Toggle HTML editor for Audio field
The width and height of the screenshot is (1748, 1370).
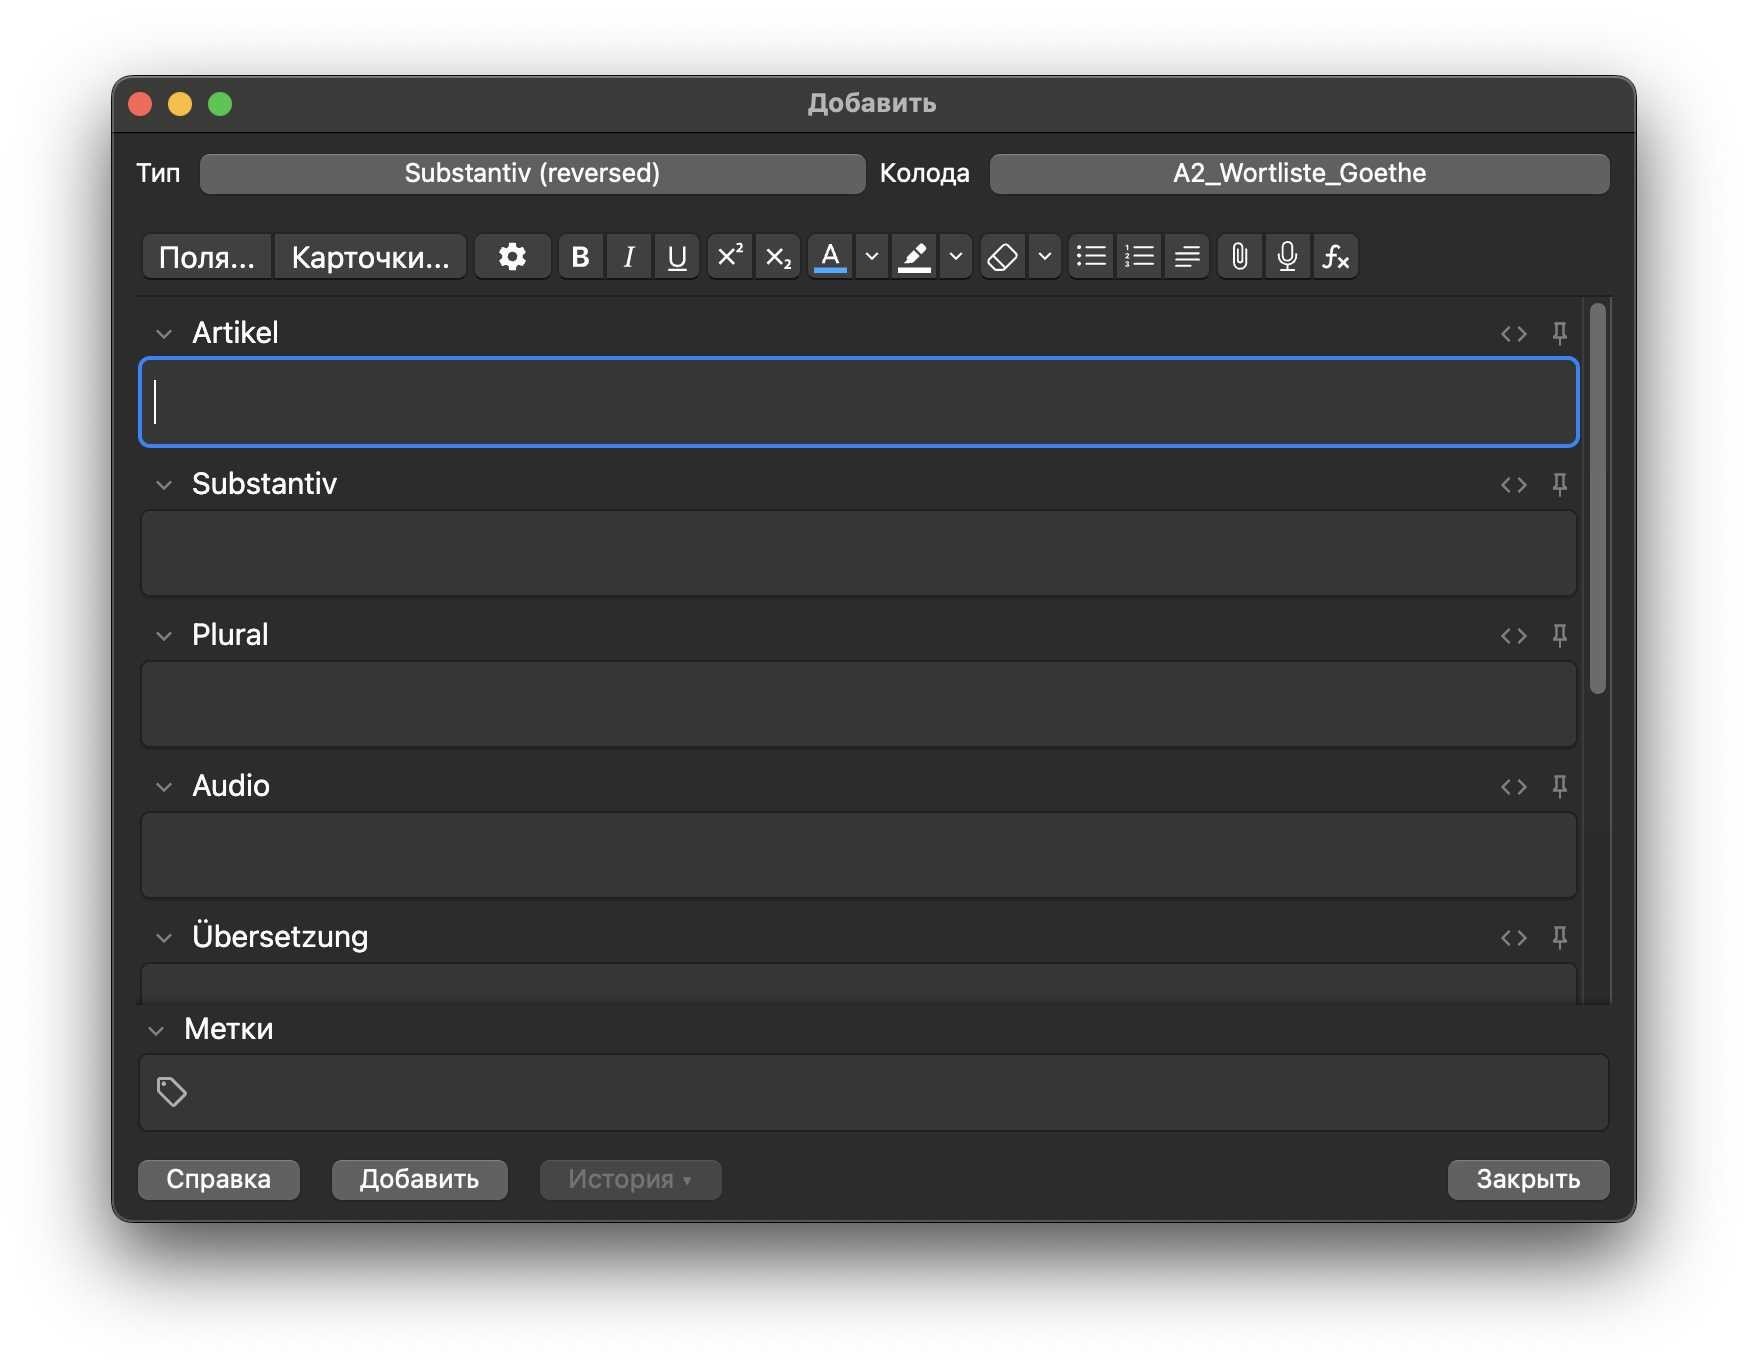pos(1514,787)
